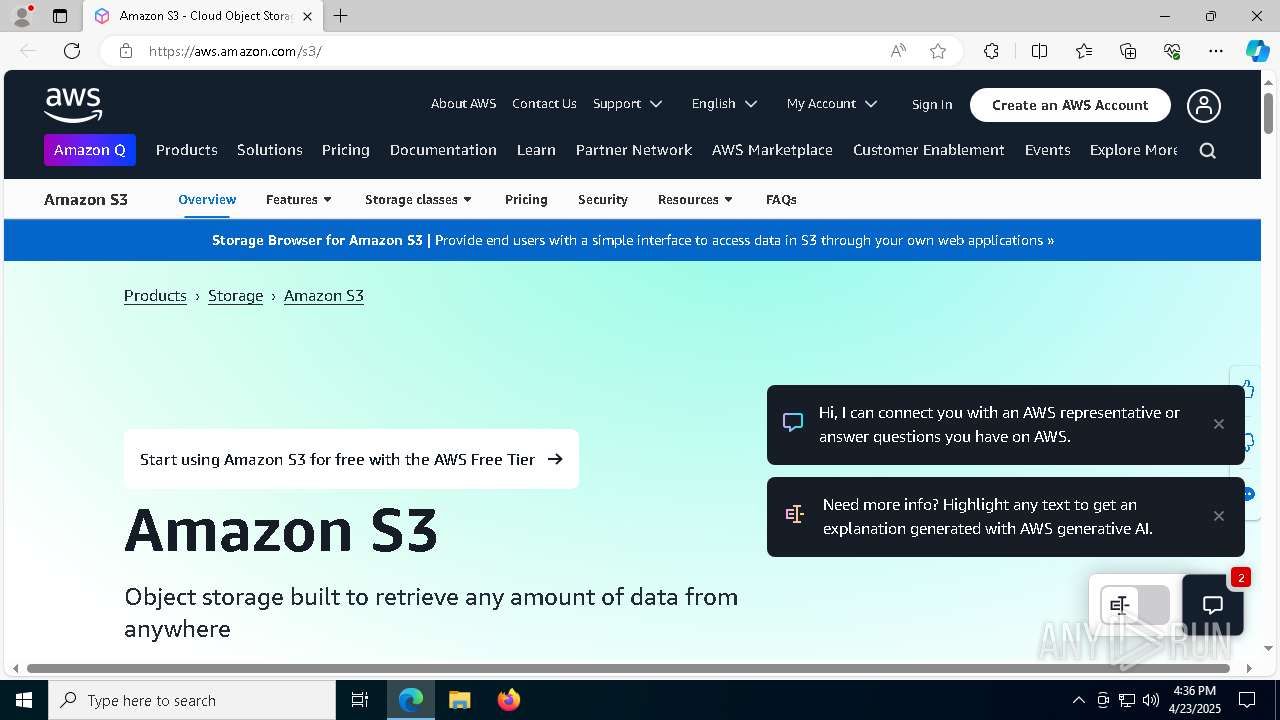Select the Overview tab
Viewport: 1280px width, 720px height.
click(x=207, y=200)
